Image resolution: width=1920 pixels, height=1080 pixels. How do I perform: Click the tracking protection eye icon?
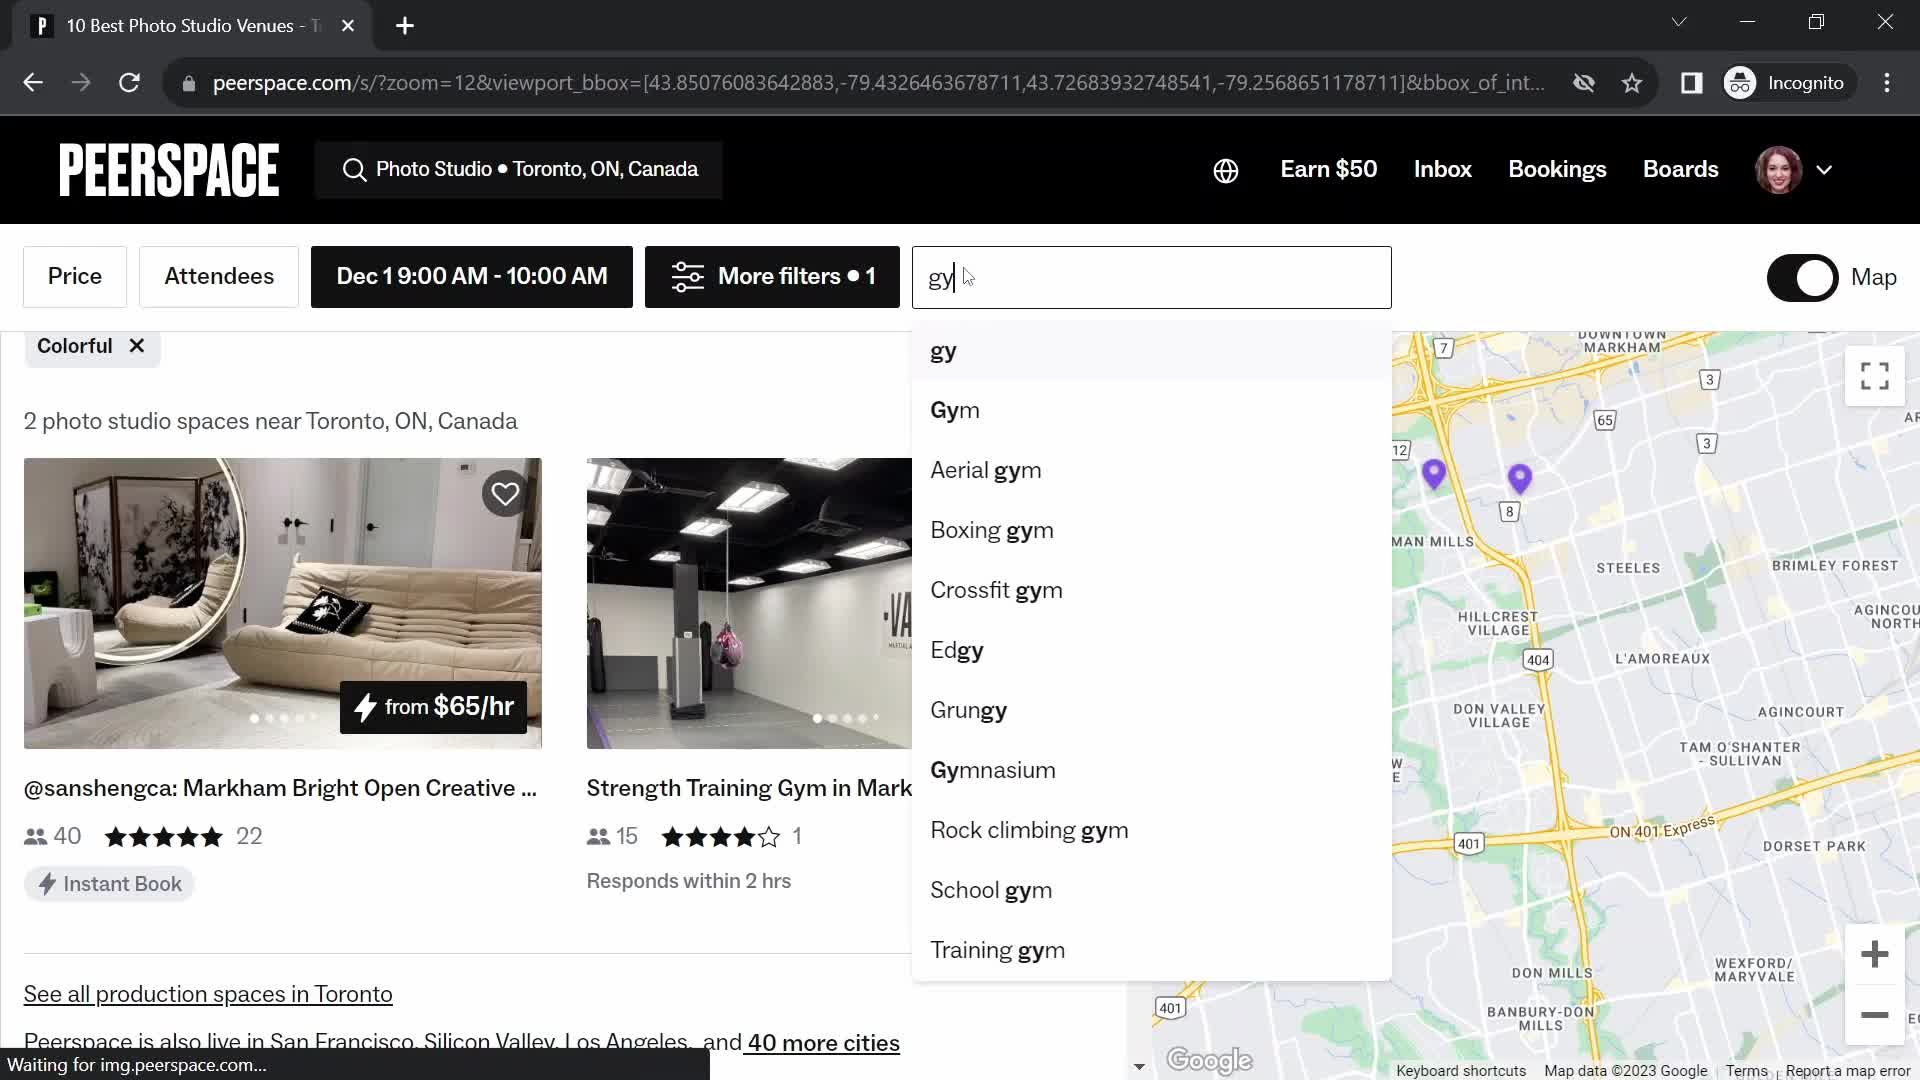(1584, 83)
